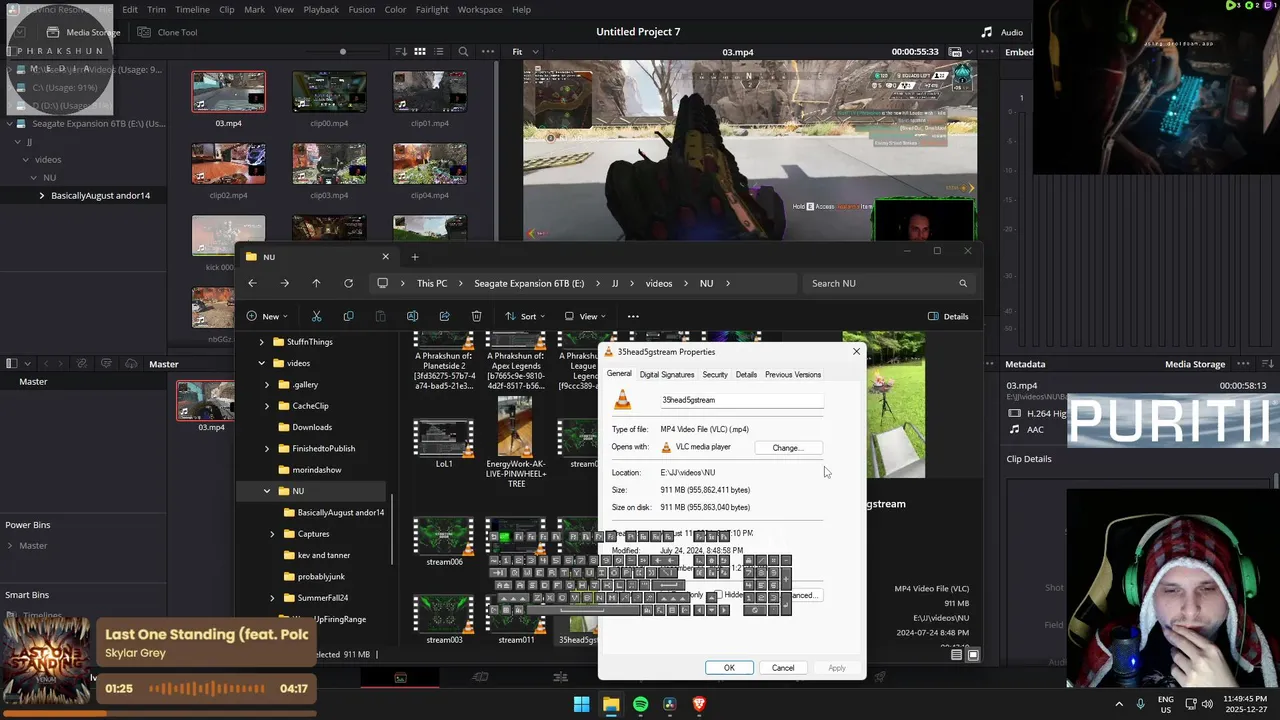Image resolution: width=1280 pixels, height=720 pixels.
Task: Click 'videos' breadcrumb in Explorer address bar
Action: click(659, 283)
